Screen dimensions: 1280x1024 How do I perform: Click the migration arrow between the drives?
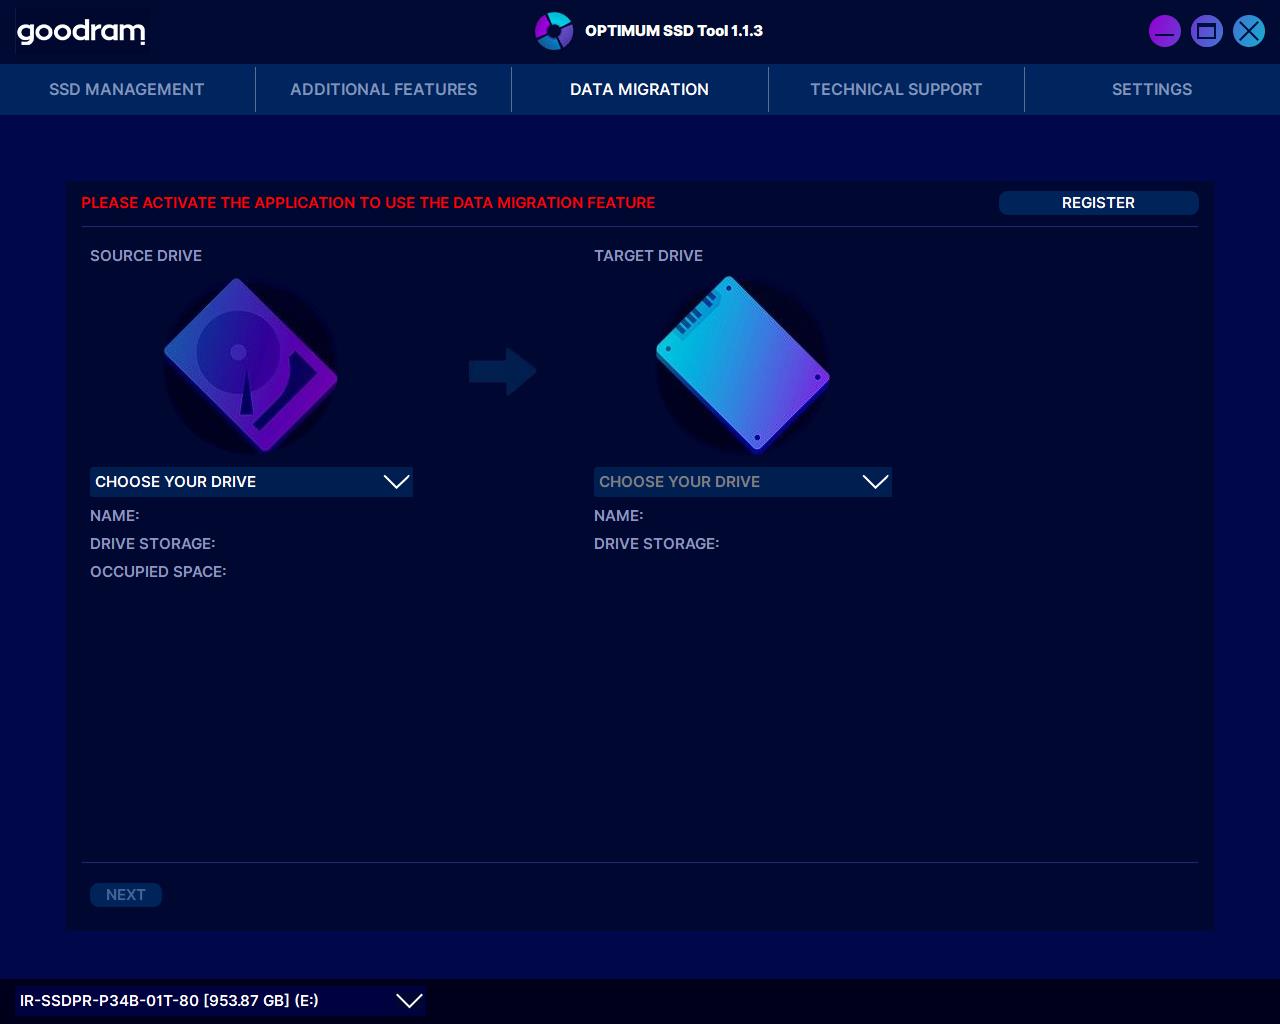[502, 371]
